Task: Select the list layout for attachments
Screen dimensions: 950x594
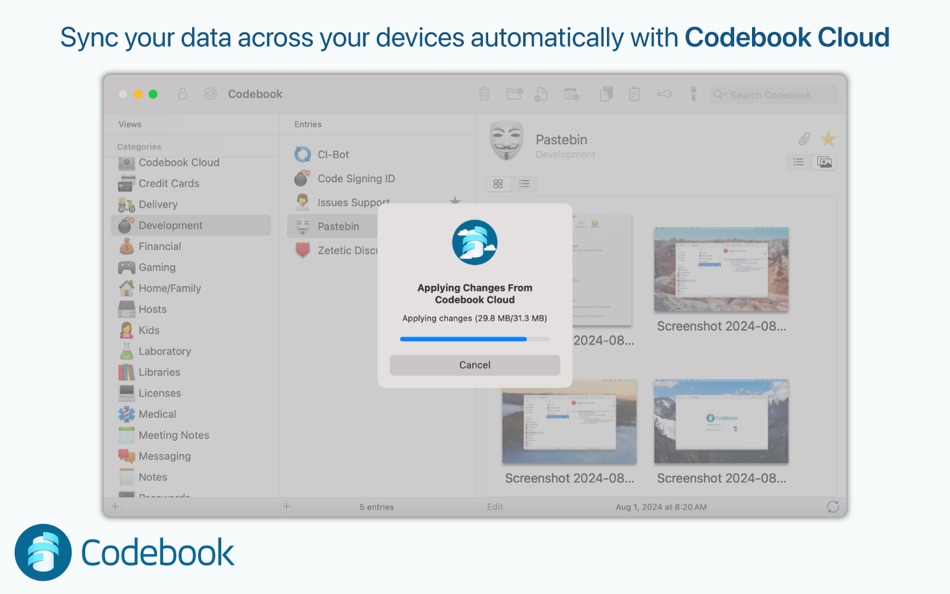Action: click(x=524, y=184)
